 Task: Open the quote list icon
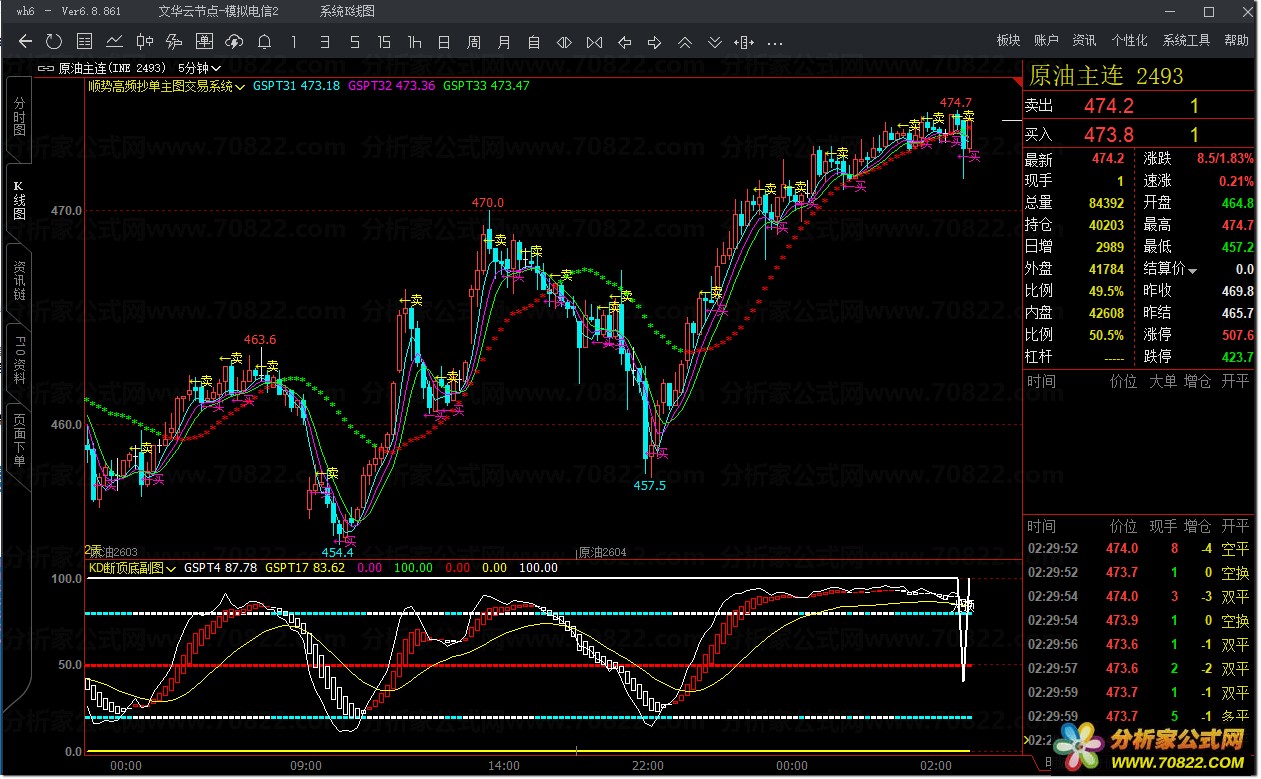(84, 41)
